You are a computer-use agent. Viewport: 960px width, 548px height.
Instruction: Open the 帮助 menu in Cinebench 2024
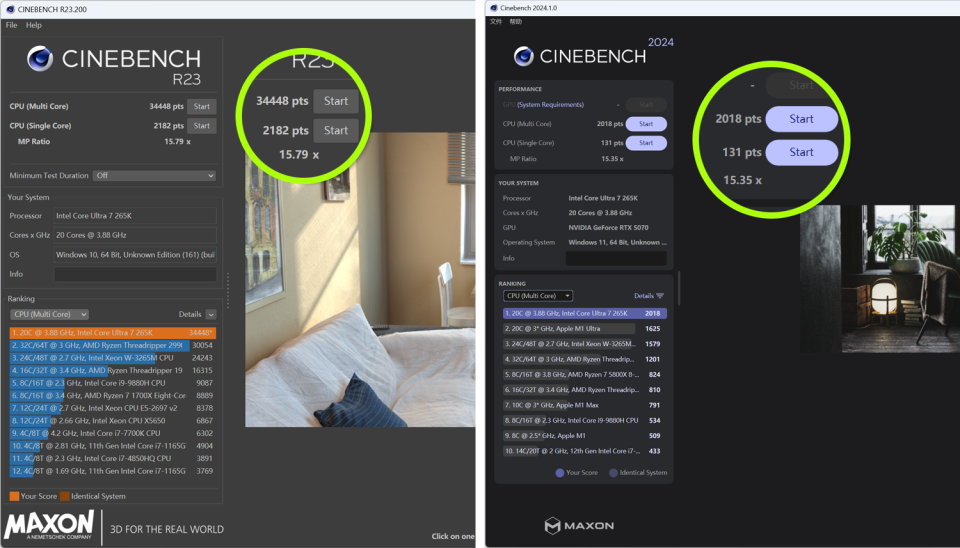(x=516, y=21)
